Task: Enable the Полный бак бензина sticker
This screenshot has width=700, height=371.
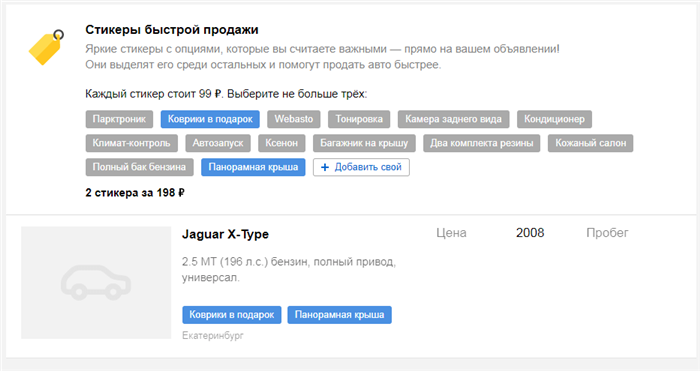Action: (x=139, y=167)
